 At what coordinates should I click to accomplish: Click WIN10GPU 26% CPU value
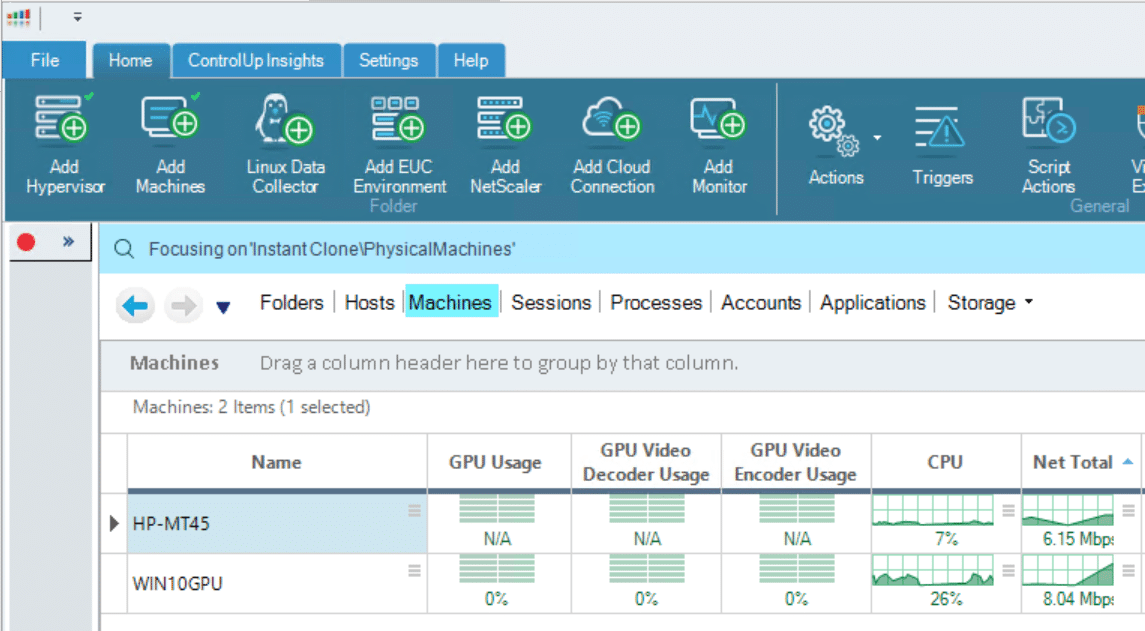click(x=946, y=600)
